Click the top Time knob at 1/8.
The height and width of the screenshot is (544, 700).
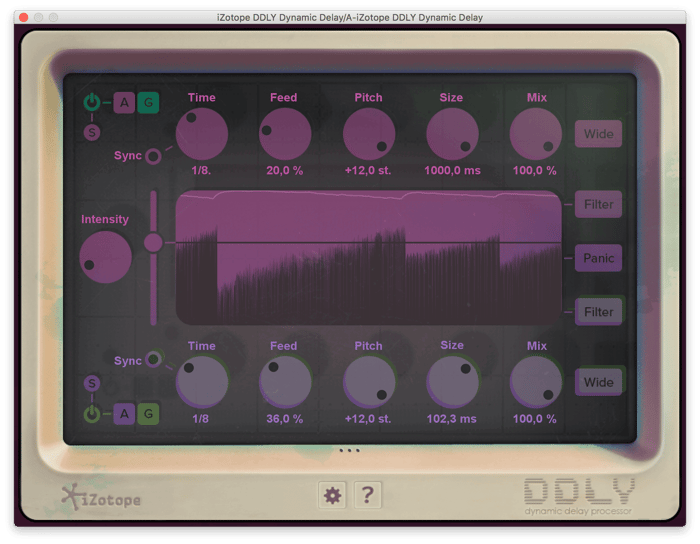[202, 134]
